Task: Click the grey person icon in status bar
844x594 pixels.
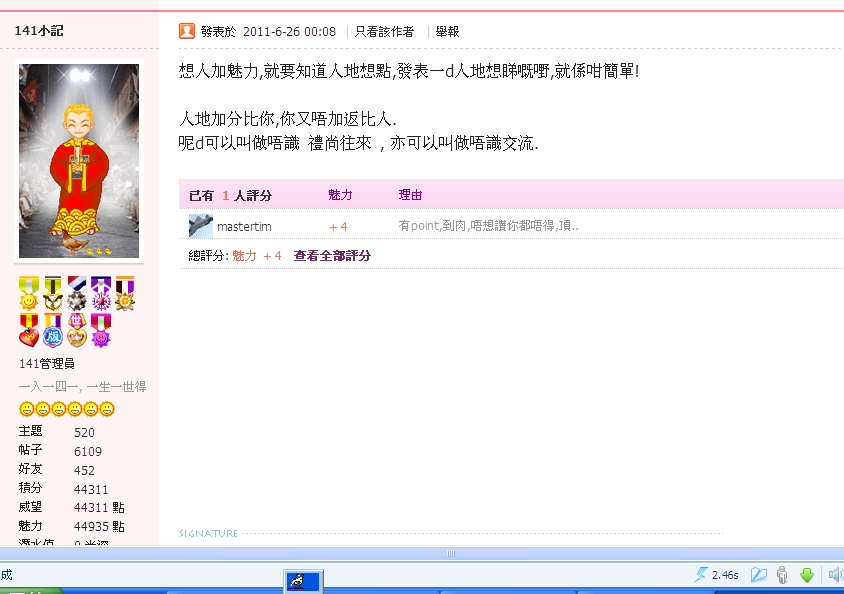Action: [782, 574]
